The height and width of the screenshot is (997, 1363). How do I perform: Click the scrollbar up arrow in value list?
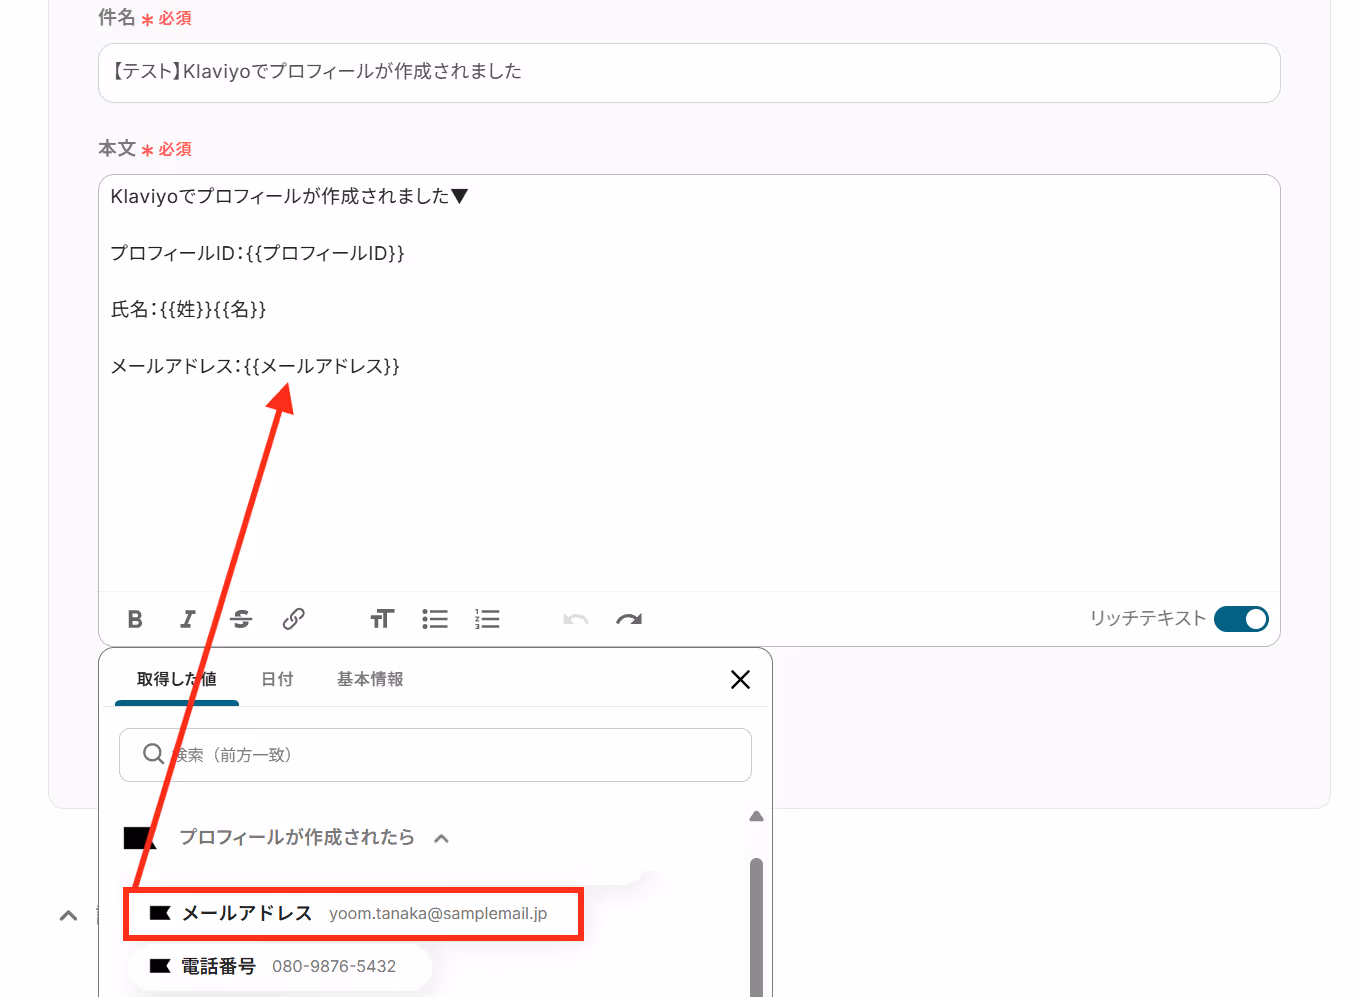coord(756,817)
